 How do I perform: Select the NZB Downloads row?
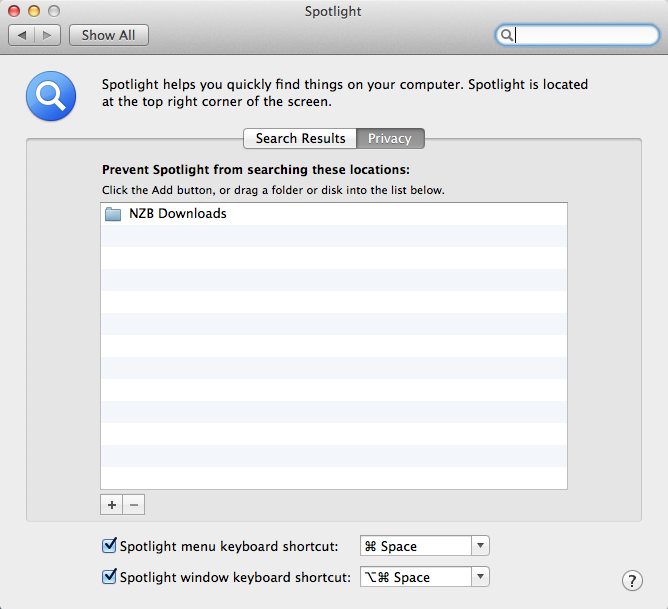tap(334, 214)
